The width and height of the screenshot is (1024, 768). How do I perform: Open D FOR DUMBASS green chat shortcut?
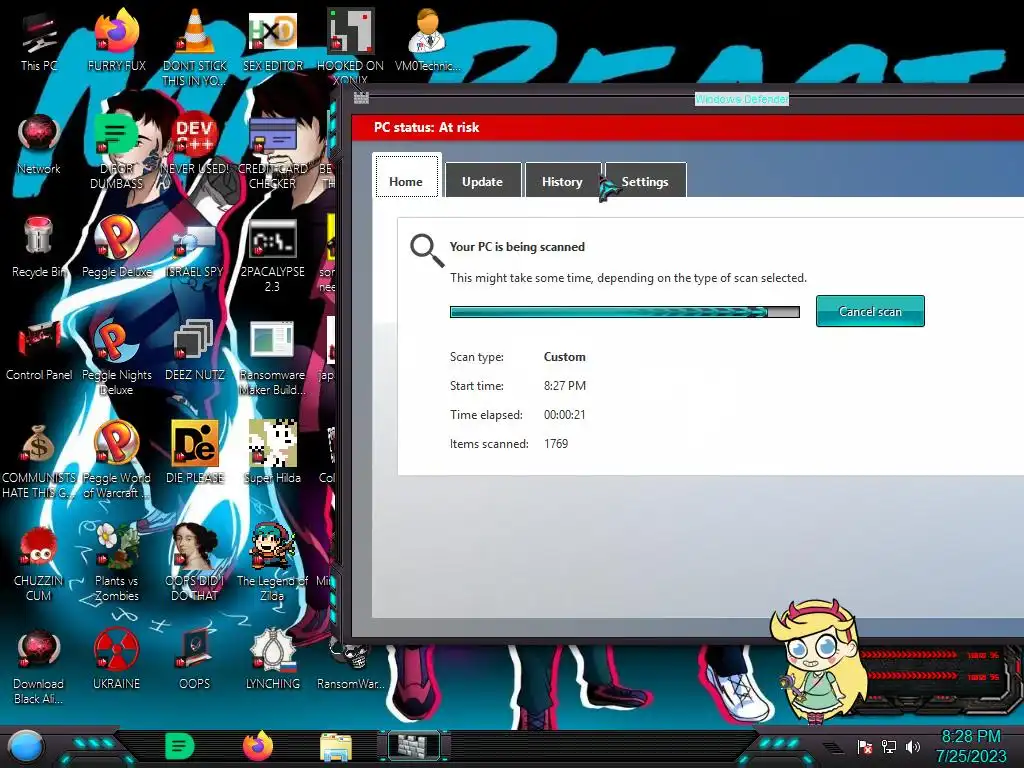pyautogui.click(x=116, y=152)
